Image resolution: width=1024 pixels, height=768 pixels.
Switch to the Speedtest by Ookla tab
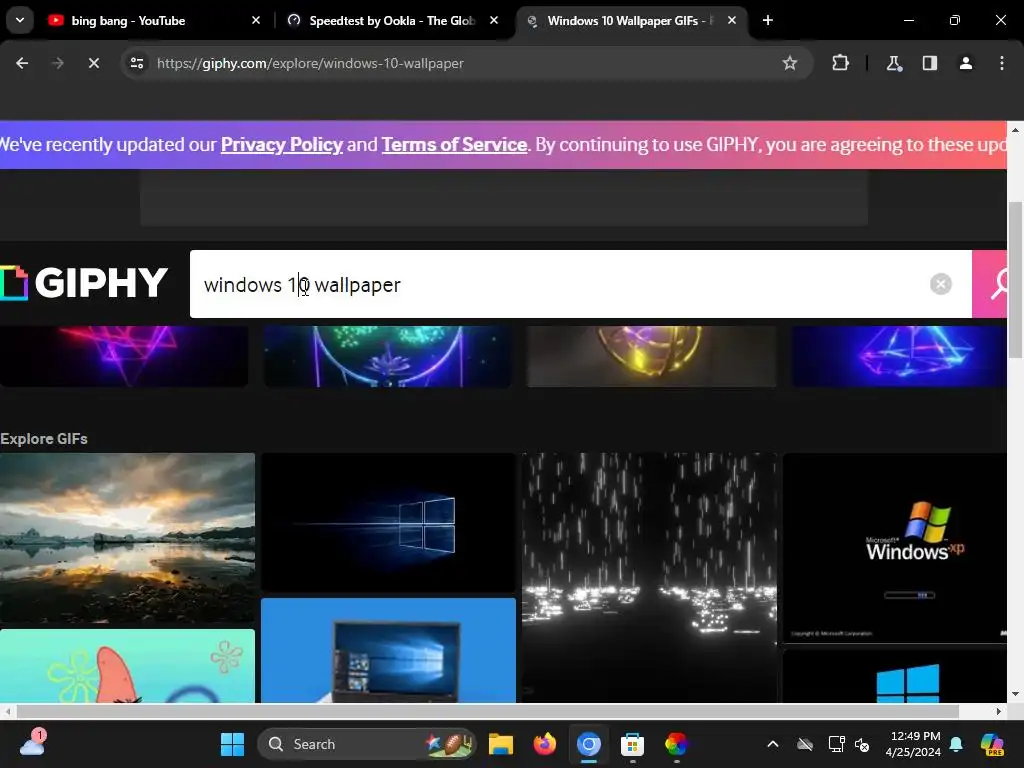coord(393,20)
